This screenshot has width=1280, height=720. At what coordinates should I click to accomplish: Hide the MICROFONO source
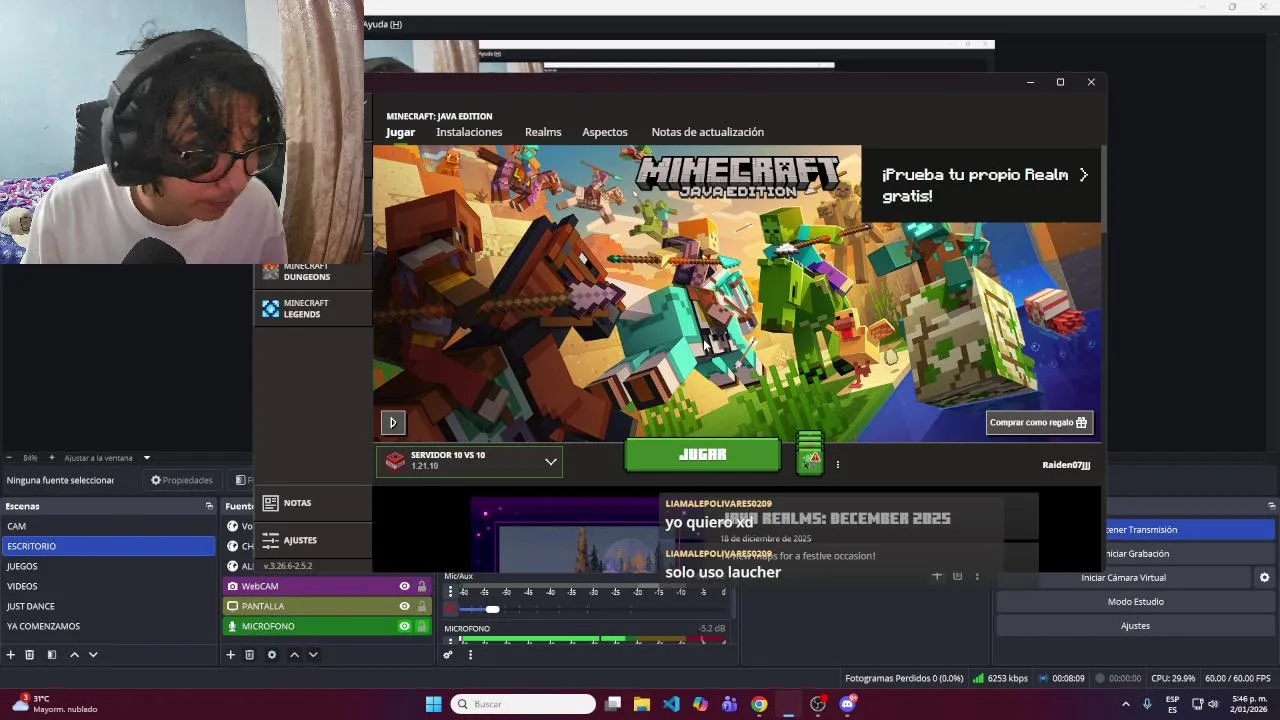[404, 626]
